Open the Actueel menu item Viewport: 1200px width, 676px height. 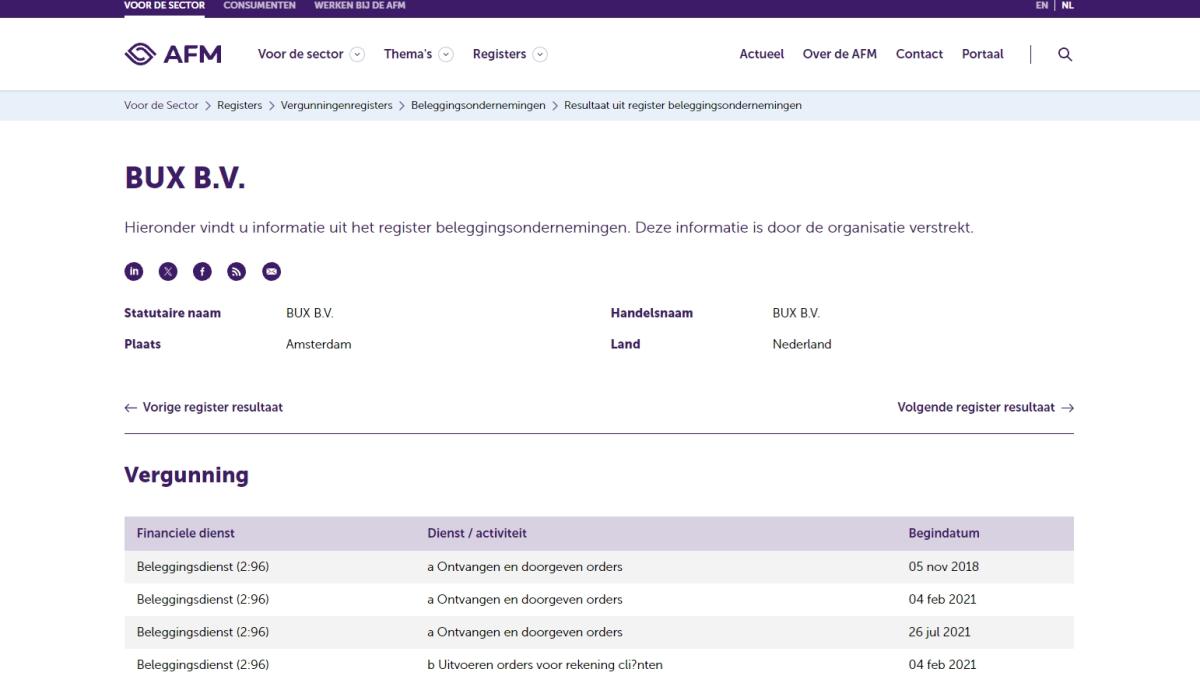click(761, 54)
